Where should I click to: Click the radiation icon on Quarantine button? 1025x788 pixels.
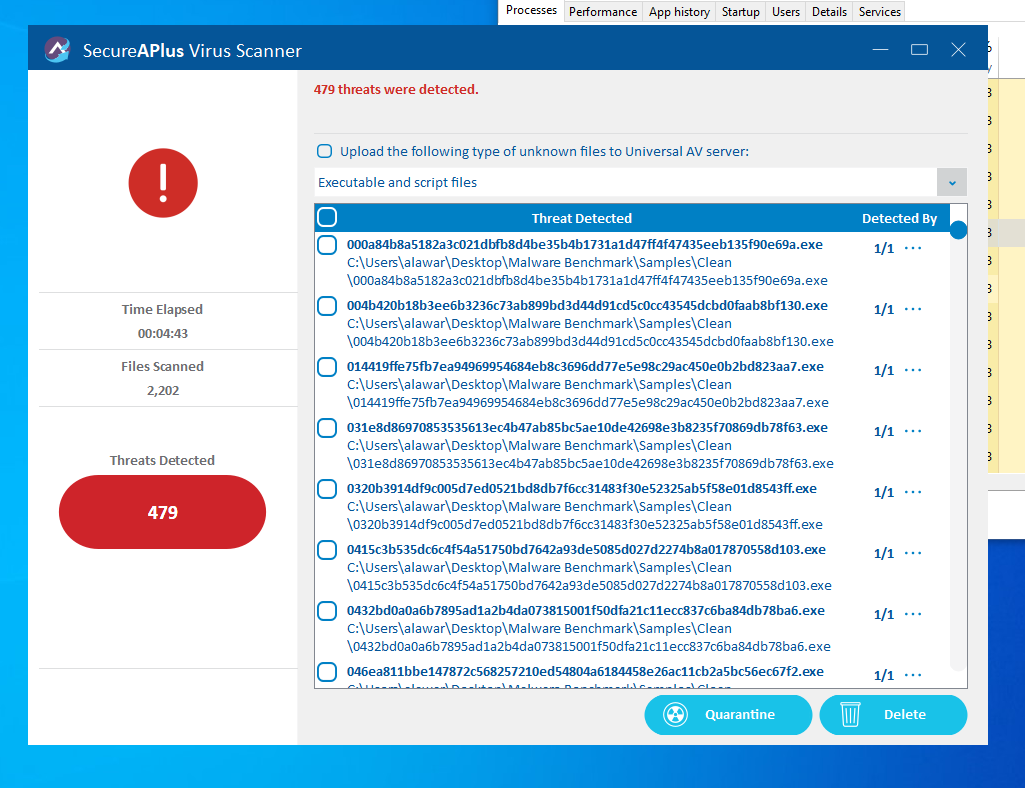(675, 715)
